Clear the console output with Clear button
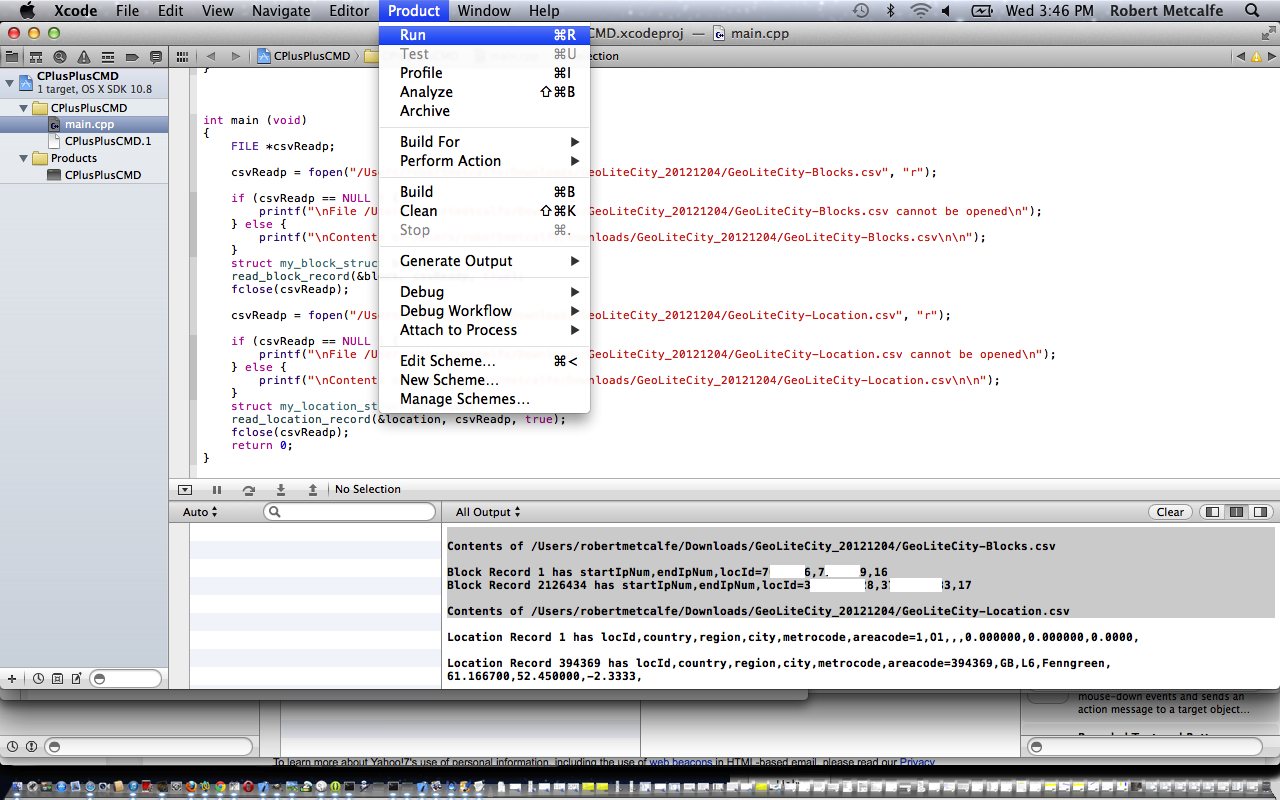Screen dimensions: 1280x800 (x=1170, y=512)
